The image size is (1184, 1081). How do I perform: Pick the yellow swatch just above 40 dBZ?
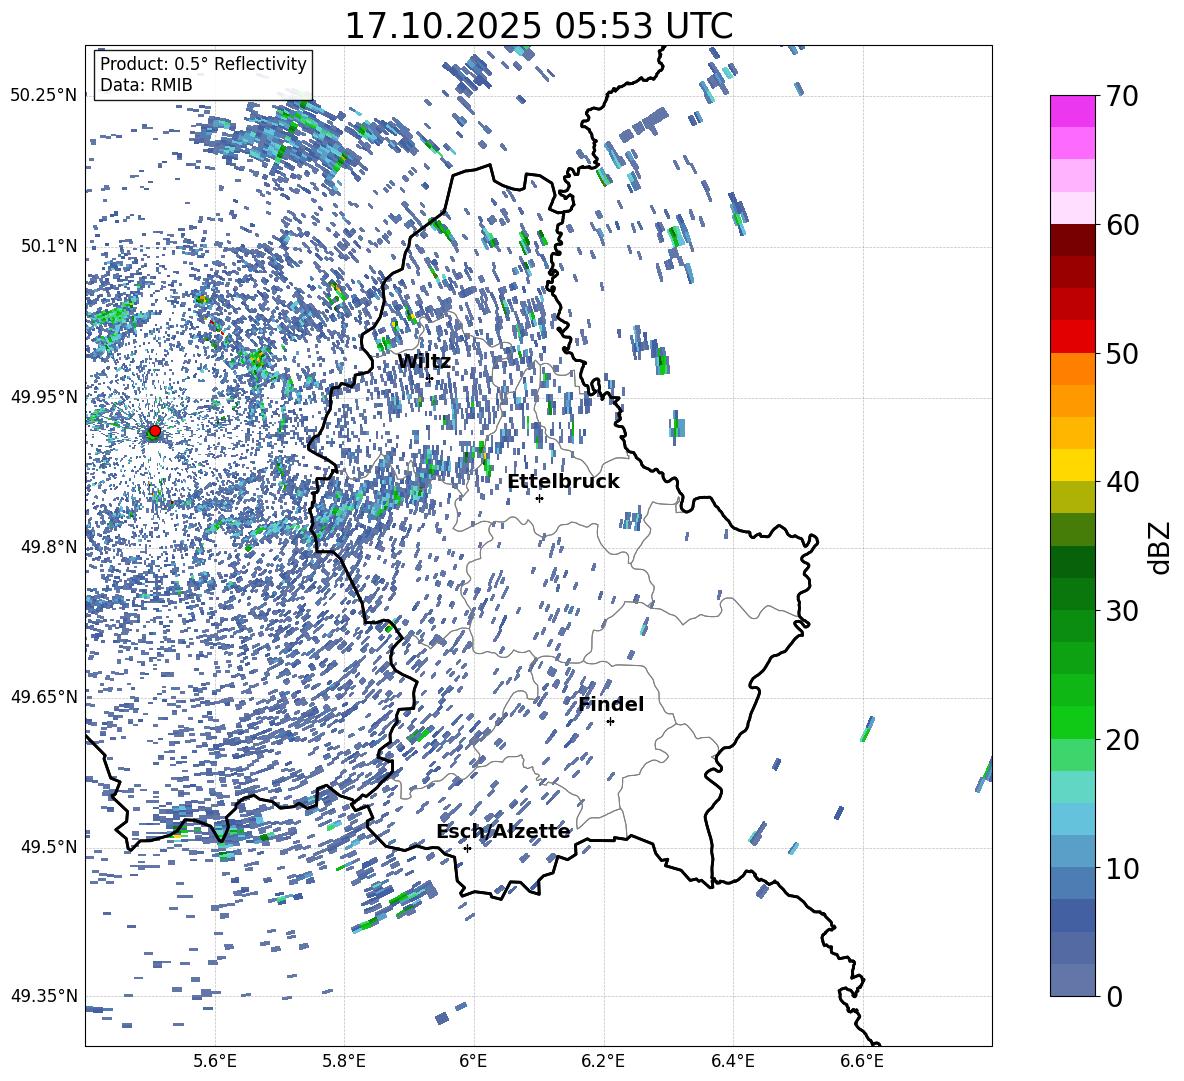click(x=1073, y=465)
